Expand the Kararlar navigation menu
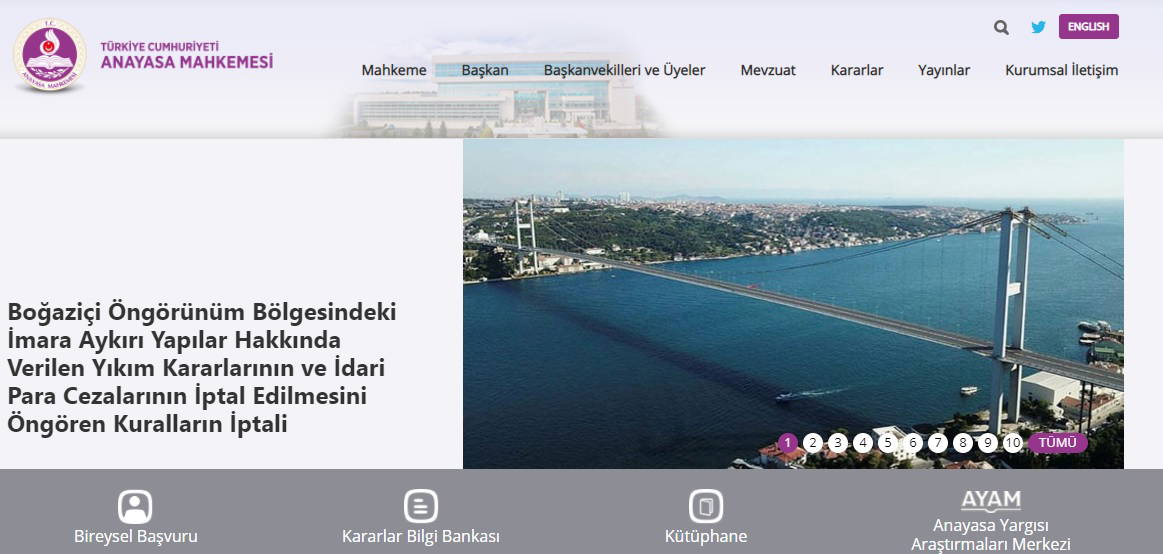 click(x=856, y=70)
